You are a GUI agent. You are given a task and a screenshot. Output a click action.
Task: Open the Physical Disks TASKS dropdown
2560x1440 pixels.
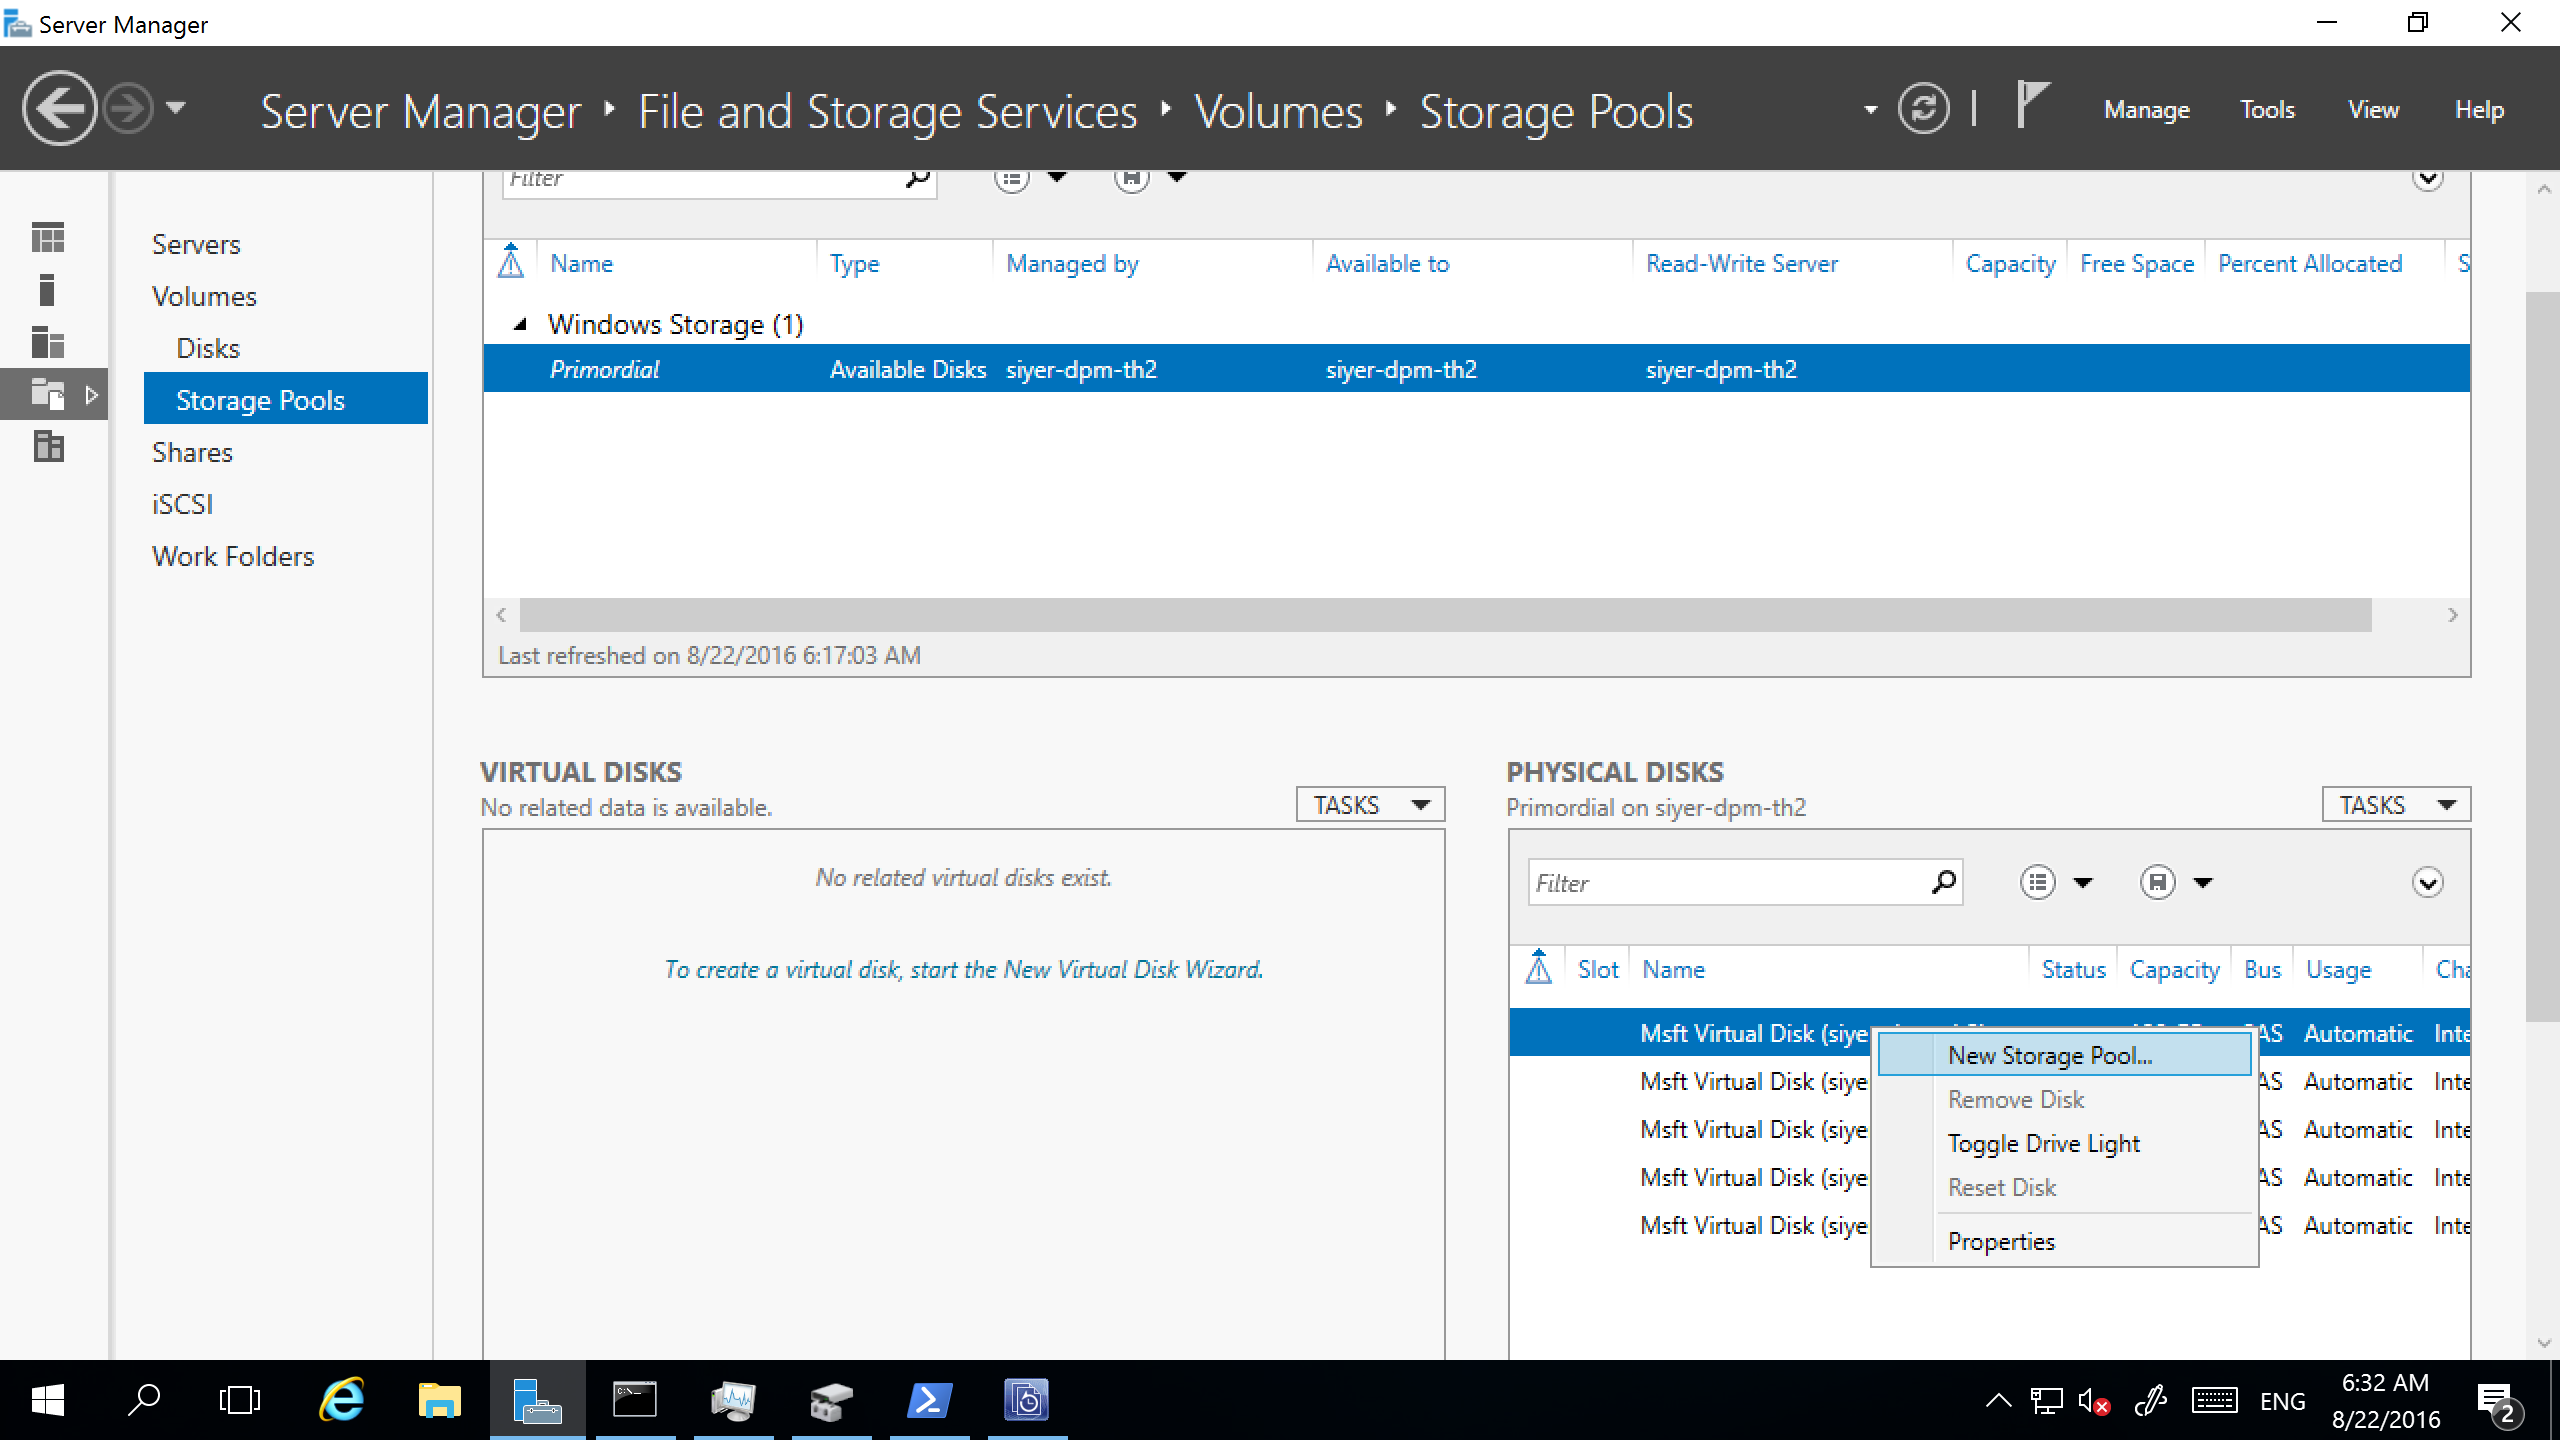coord(2395,804)
